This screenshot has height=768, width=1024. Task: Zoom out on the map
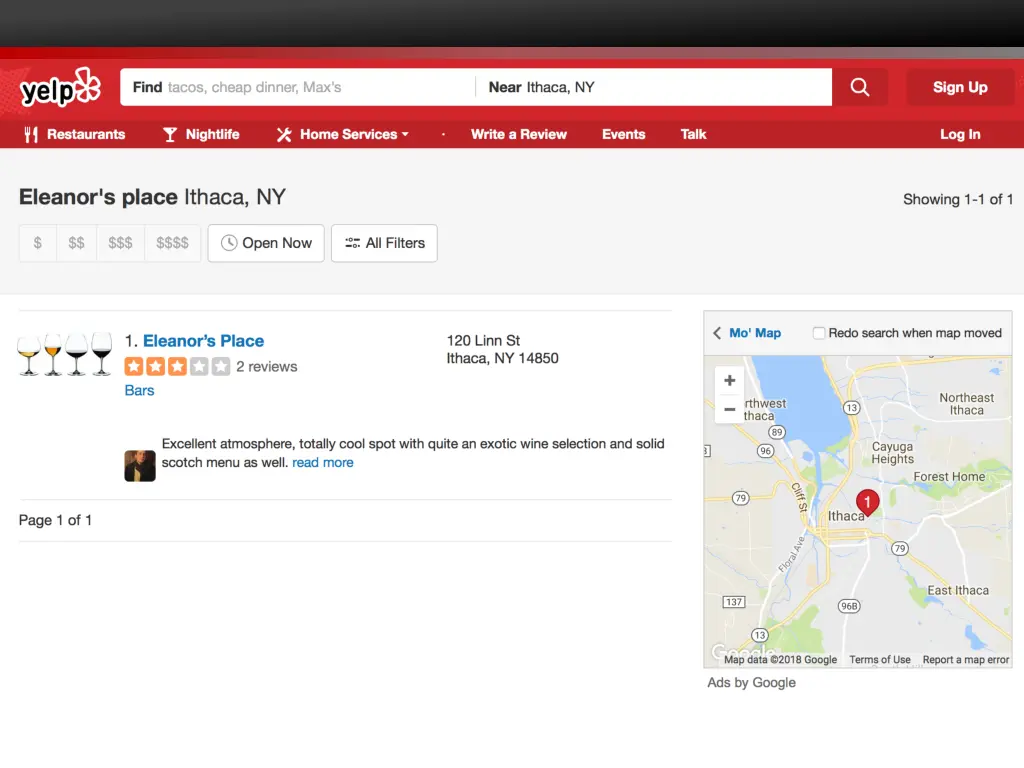tap(729, 409)
